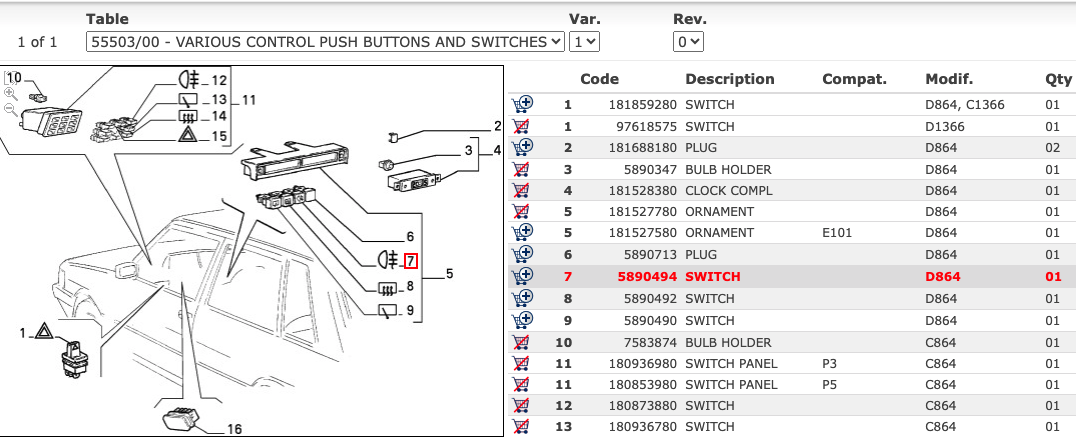Click callout number 16 in the diagram
This screenshot has width=1076, height=437.
234,429
